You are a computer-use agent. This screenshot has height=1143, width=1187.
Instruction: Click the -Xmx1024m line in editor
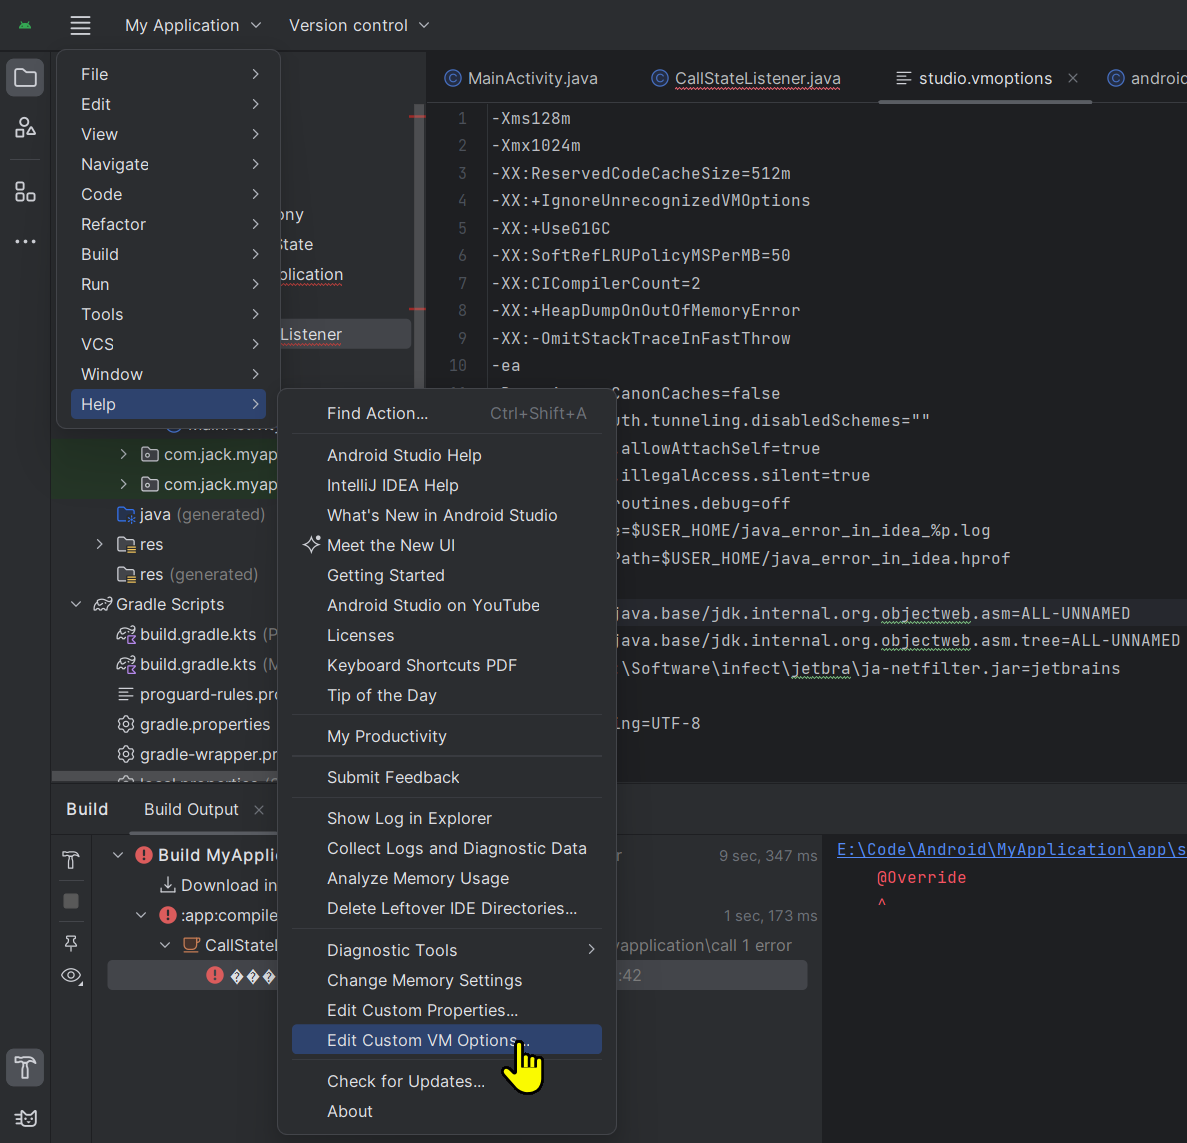click(x=537, y=145)
